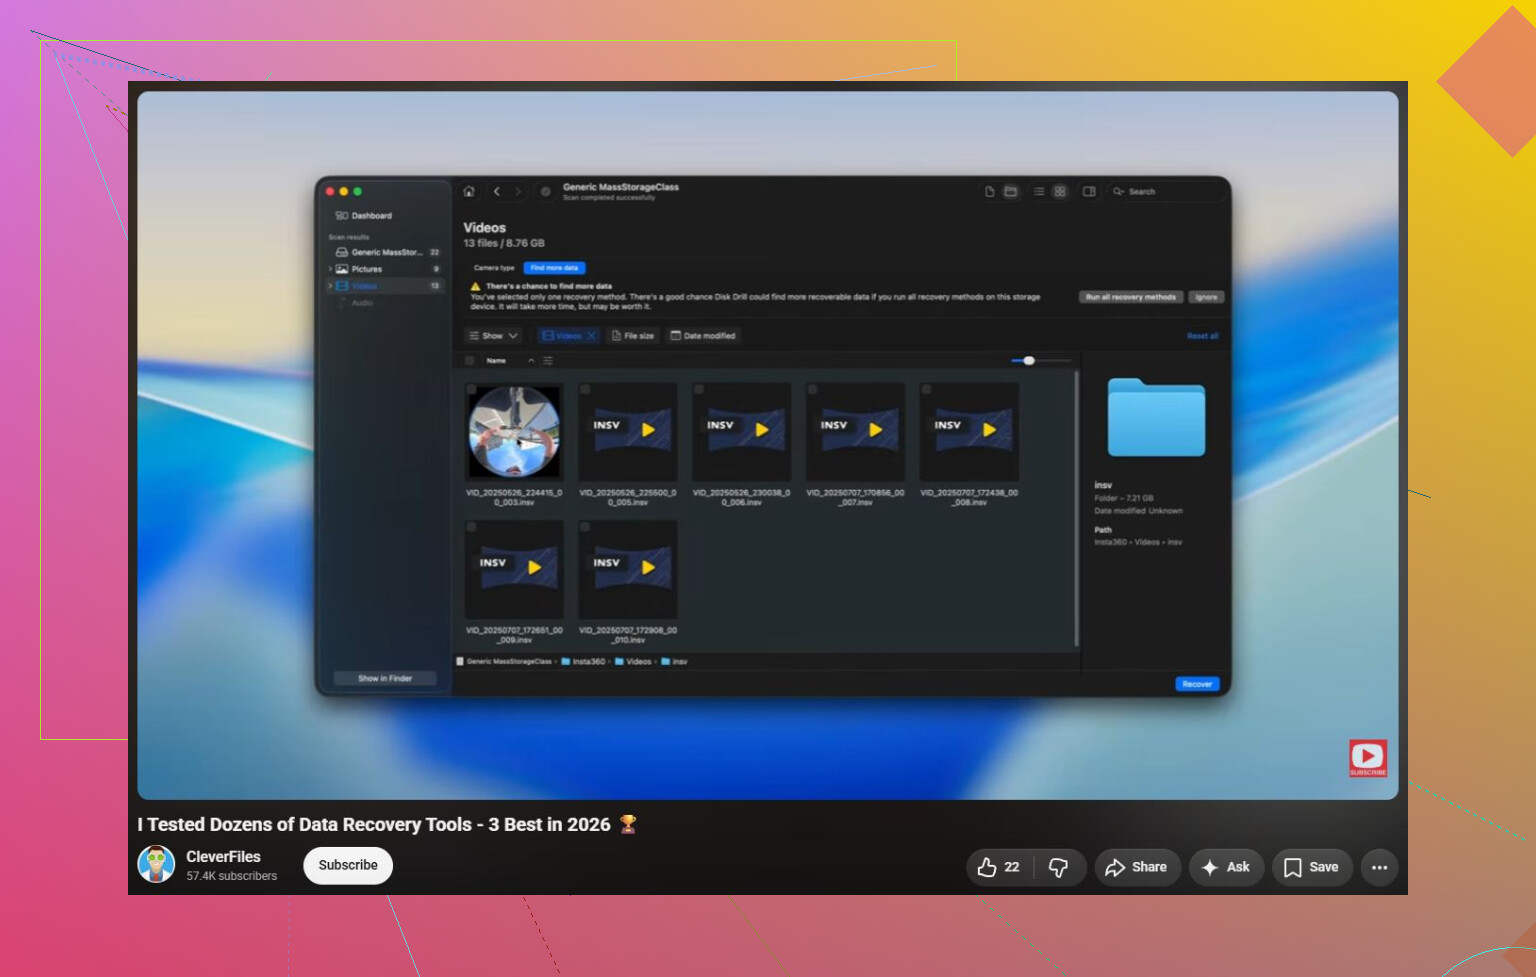
Task: Select the fisheye preview video thumbnail
Action: coord(514,432)
